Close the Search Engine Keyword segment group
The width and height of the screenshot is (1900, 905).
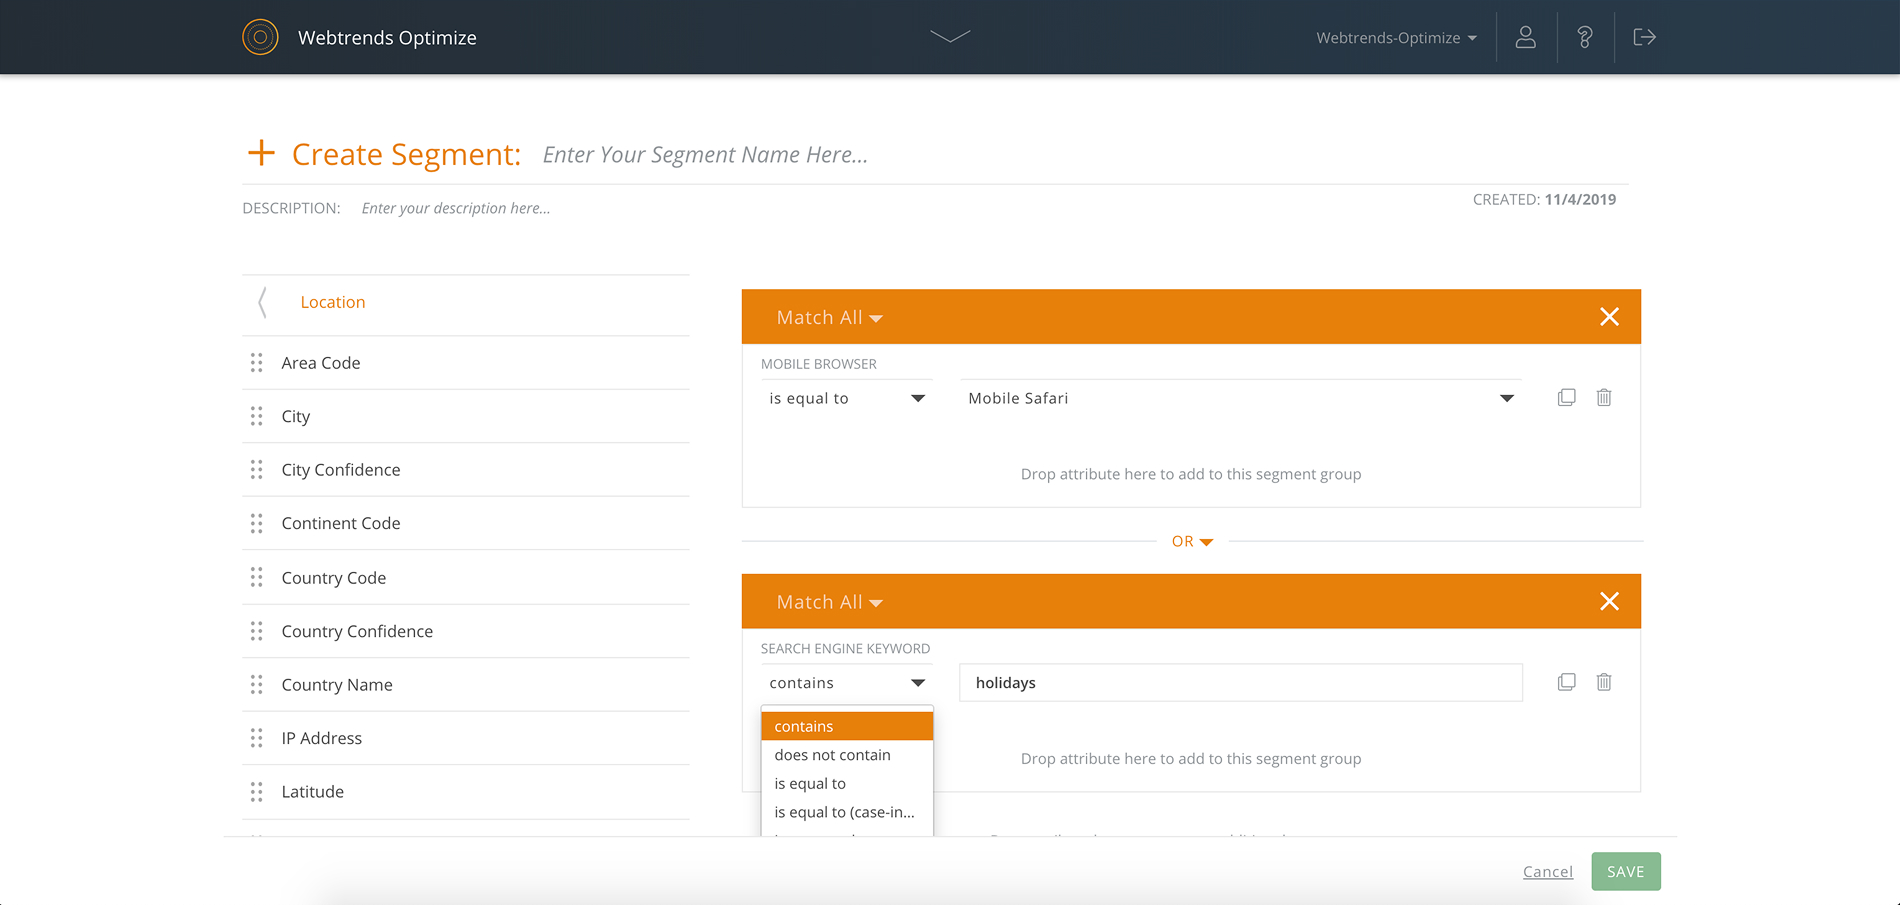click(1609, 601)
